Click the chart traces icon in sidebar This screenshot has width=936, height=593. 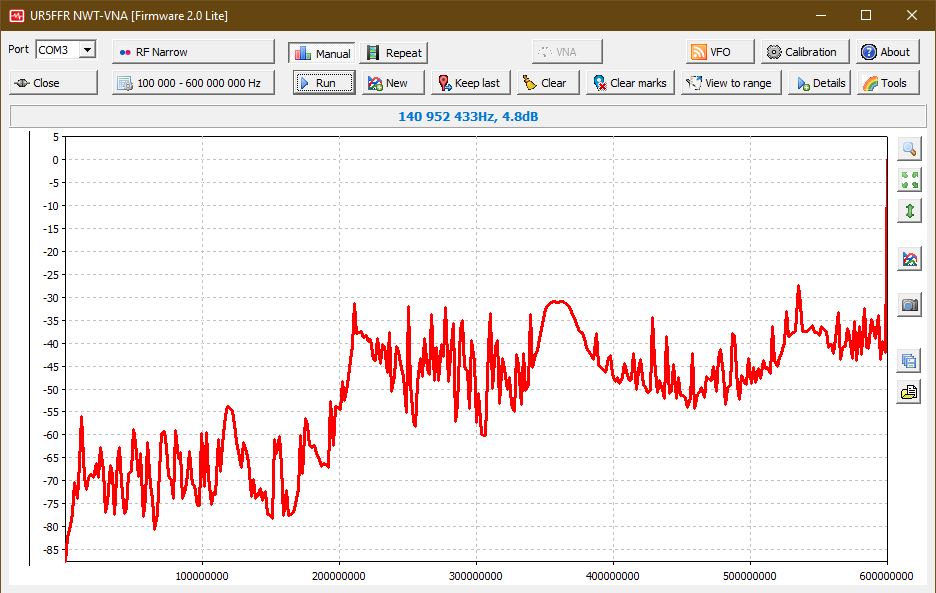click(x=909, y=260)
